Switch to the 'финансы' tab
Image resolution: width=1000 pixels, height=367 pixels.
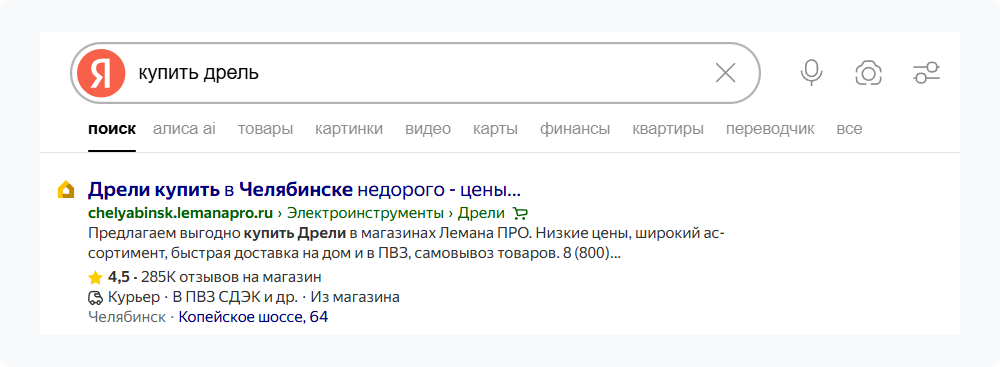[575, 129]
